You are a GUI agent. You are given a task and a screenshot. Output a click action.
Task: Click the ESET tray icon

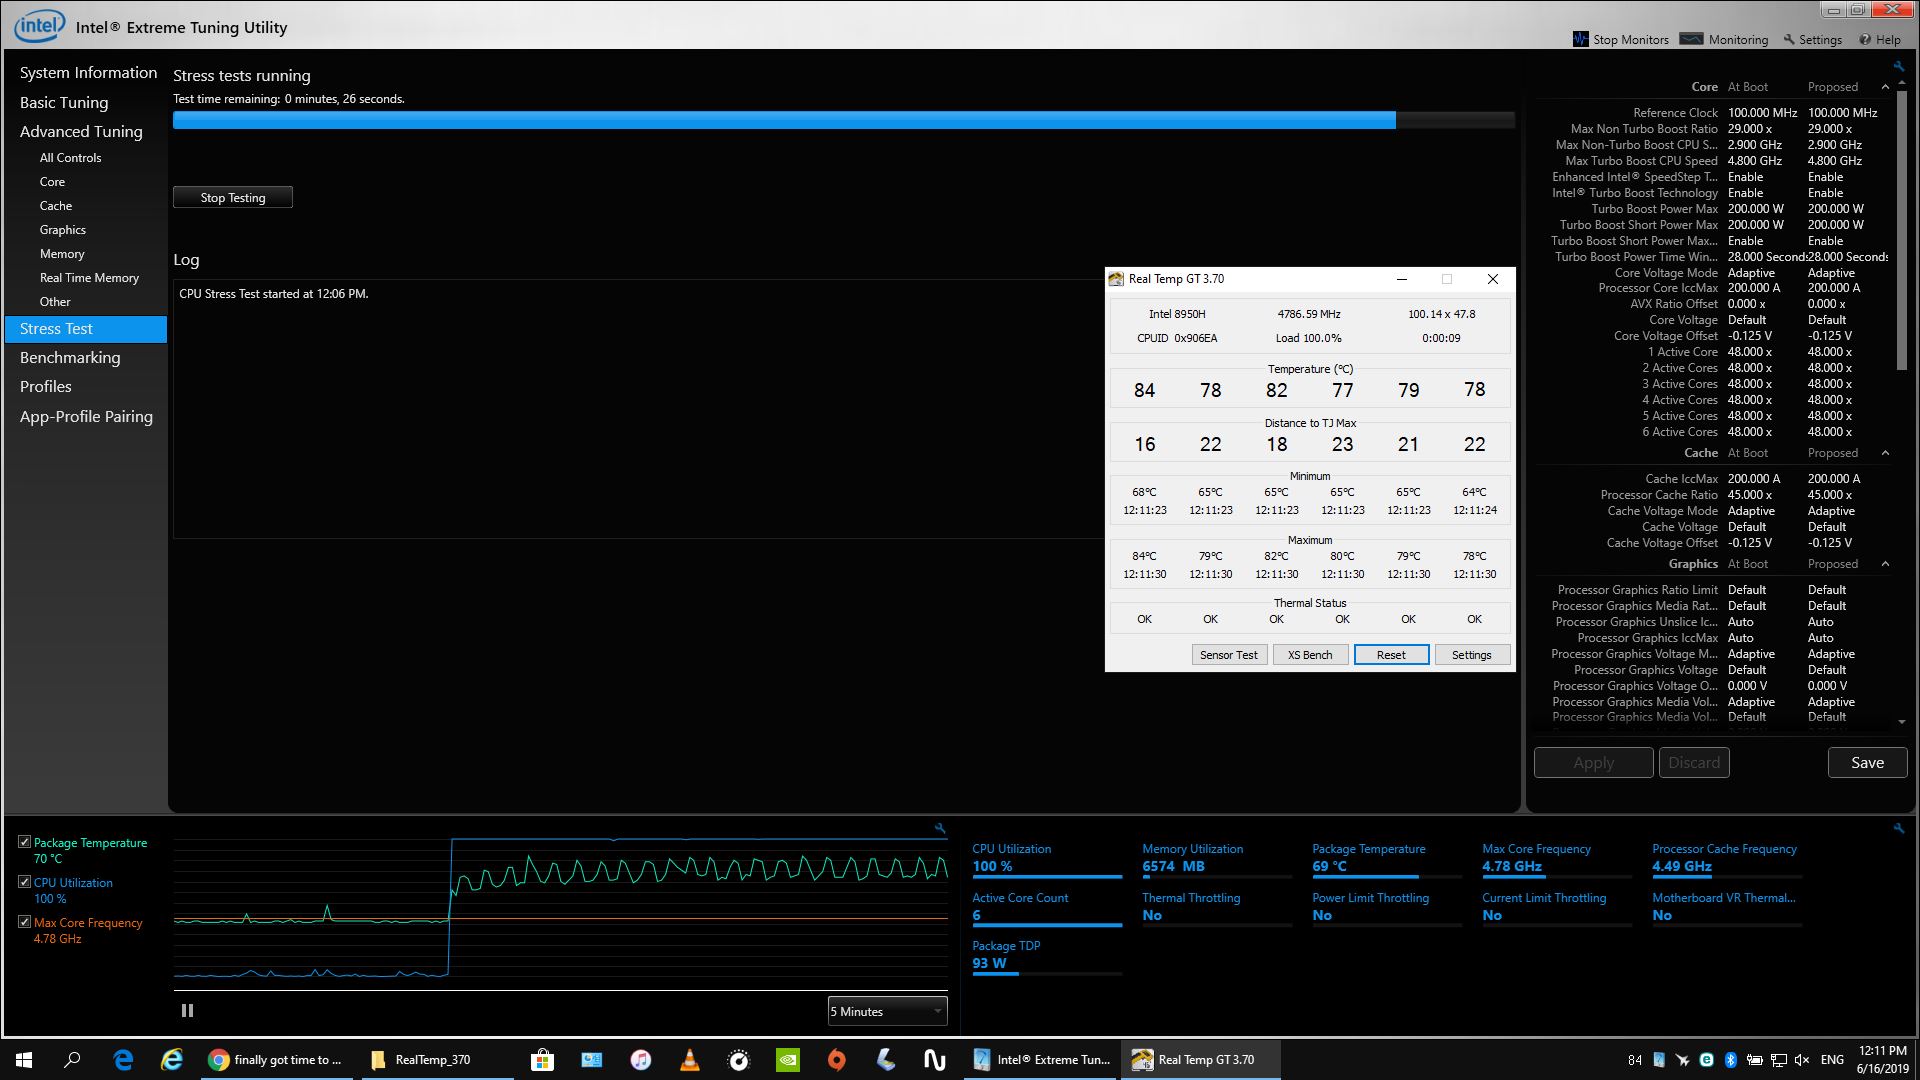pos(1707,1060)
